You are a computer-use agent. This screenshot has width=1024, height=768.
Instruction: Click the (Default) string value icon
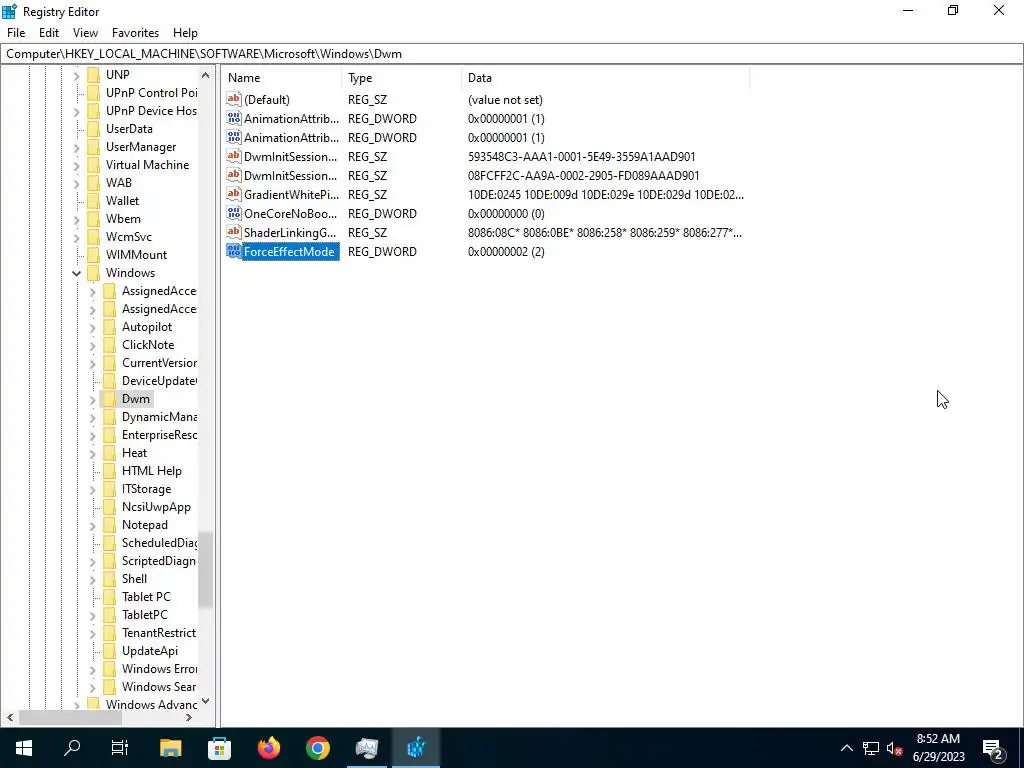[234, 99]
